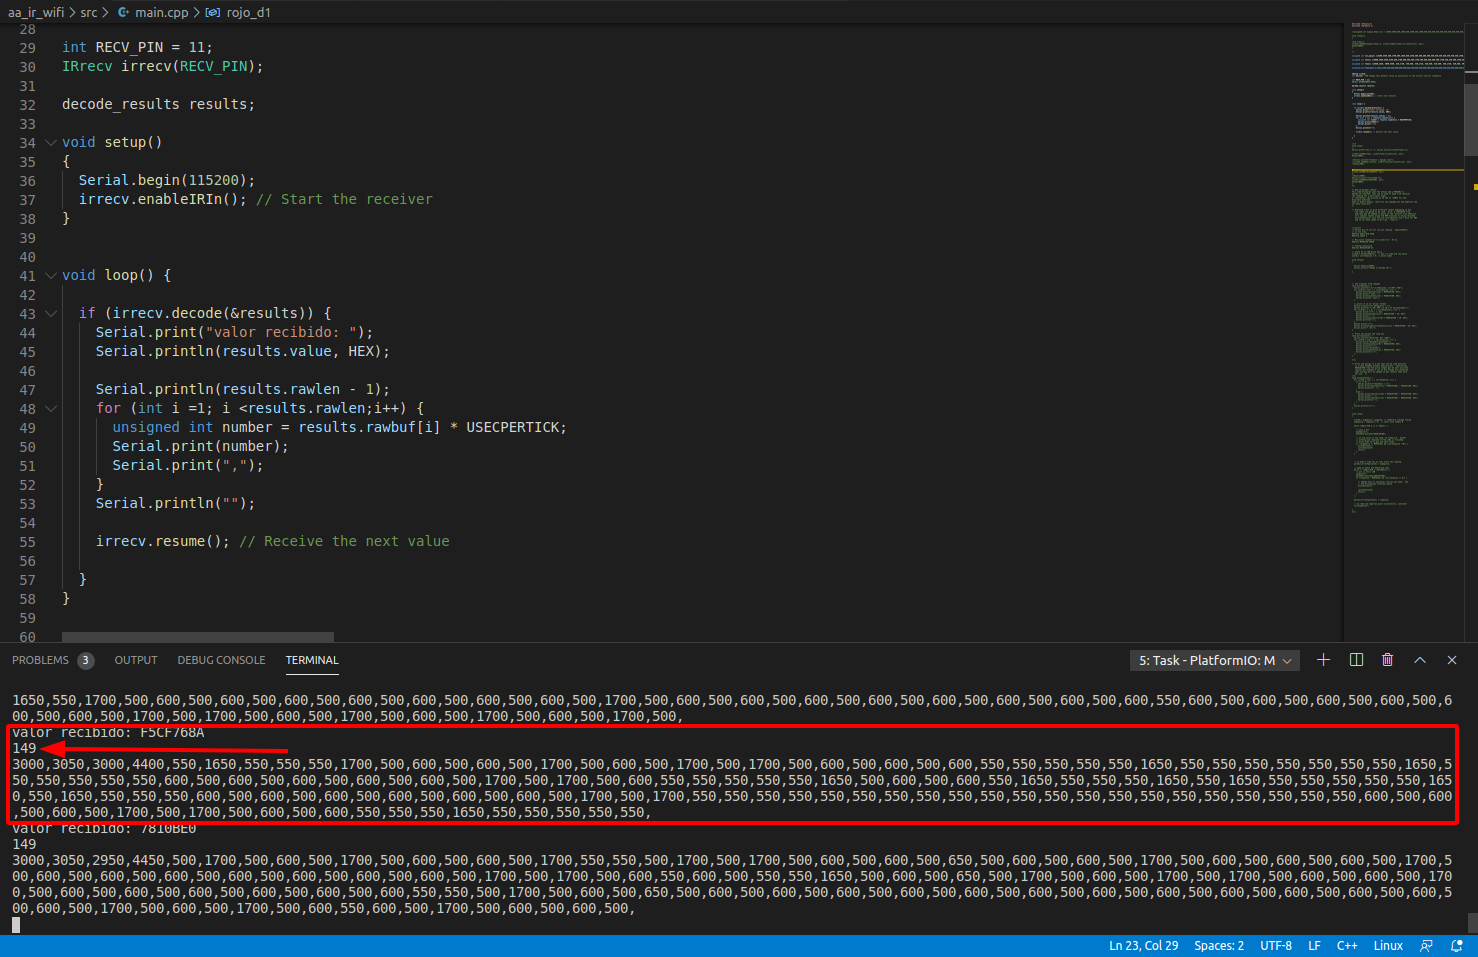Image resolution: width=1478 pixels, height=957 pixels.
Task: Open terminal selector Task - PlatformIO dropdown
Action: pyautogui.click(x=1215, y=660)
